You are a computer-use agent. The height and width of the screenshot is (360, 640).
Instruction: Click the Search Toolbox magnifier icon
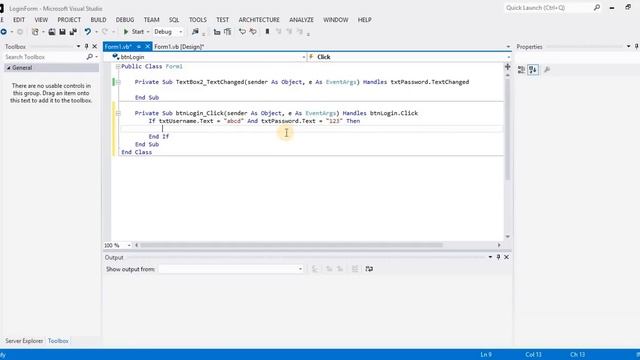click(90, 57)
